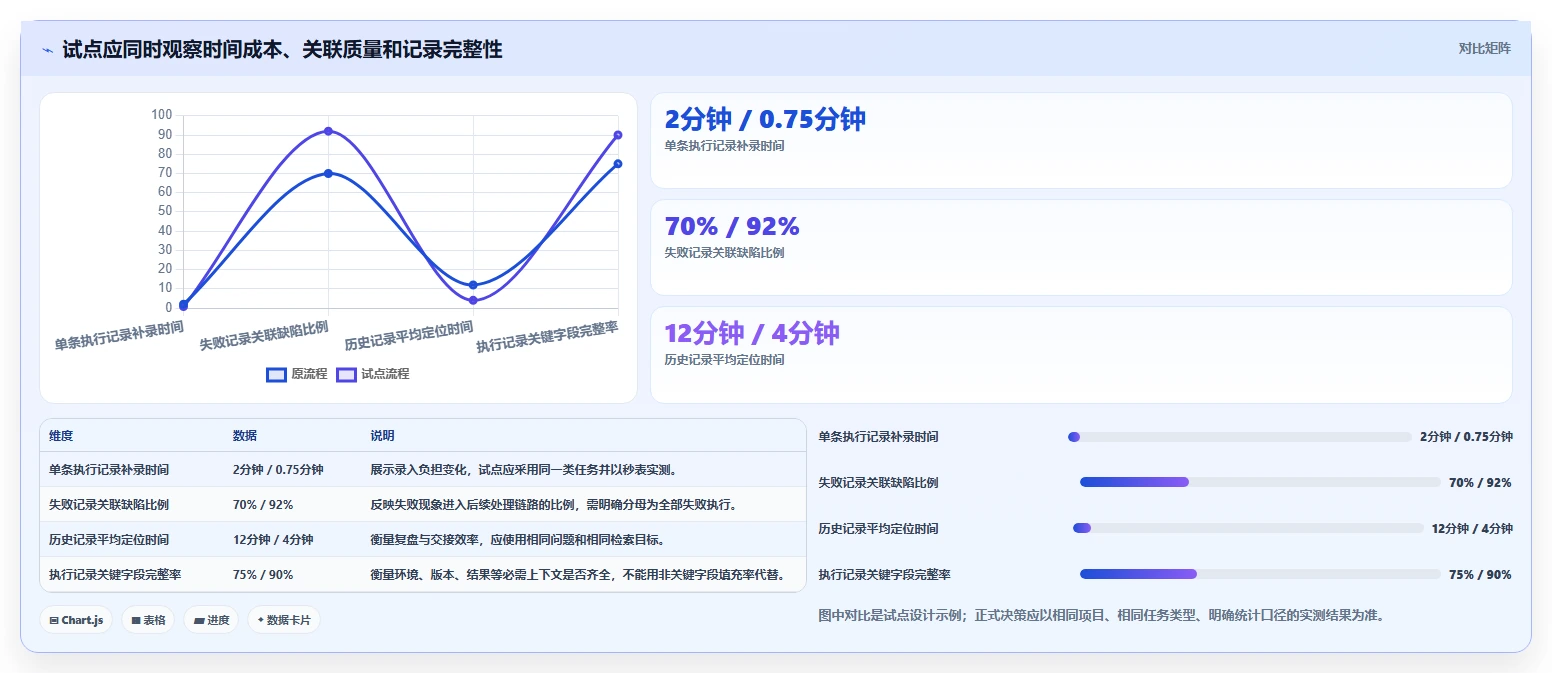The height and width of the screenshot is (673, 1552).
Task: Click the 原流程 chart point at value 70
Action: click(328, 173)
